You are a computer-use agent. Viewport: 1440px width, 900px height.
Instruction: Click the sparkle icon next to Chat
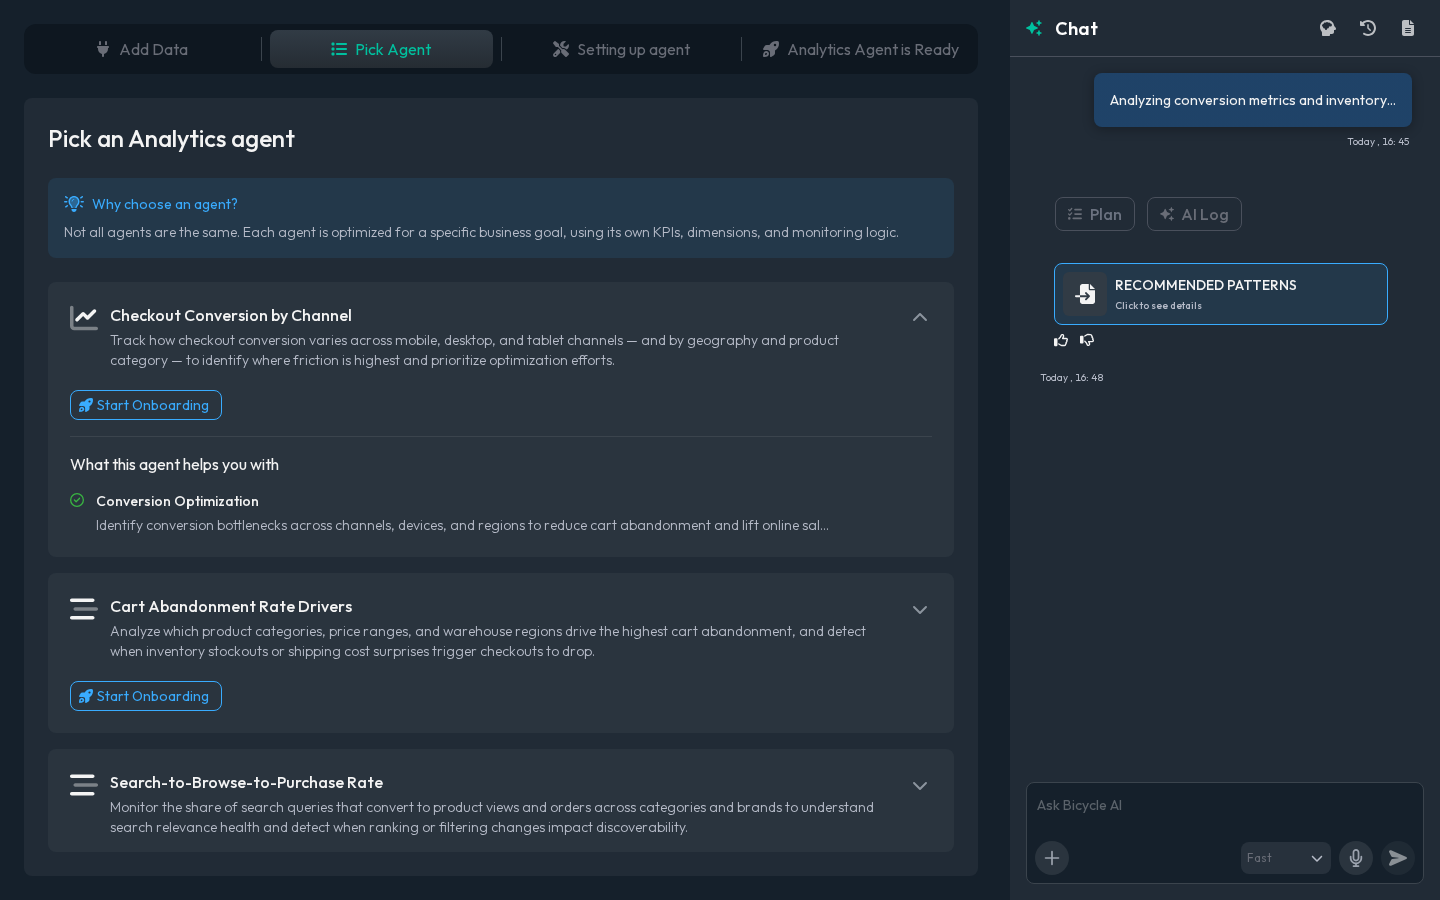coord(1034,28)
